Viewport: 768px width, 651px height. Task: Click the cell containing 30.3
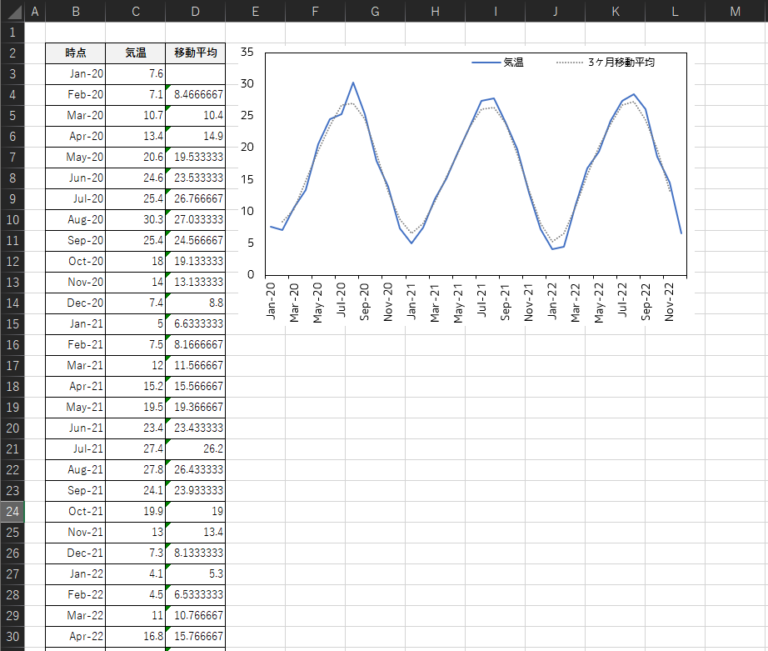point(135,219)
